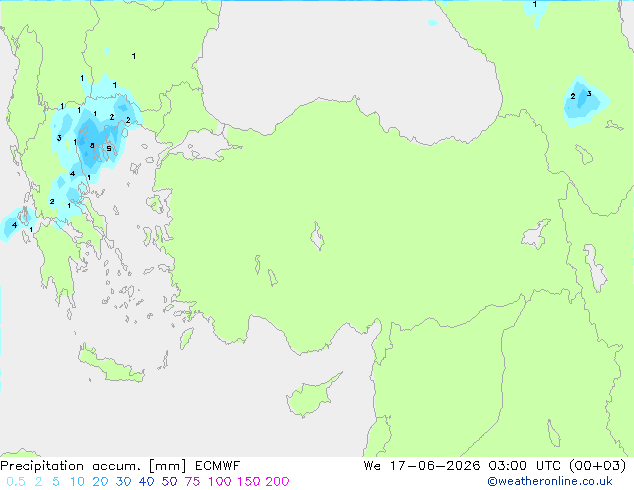Click the 75 mm legend value
634x490 pixels.
[x=192, y=482]
